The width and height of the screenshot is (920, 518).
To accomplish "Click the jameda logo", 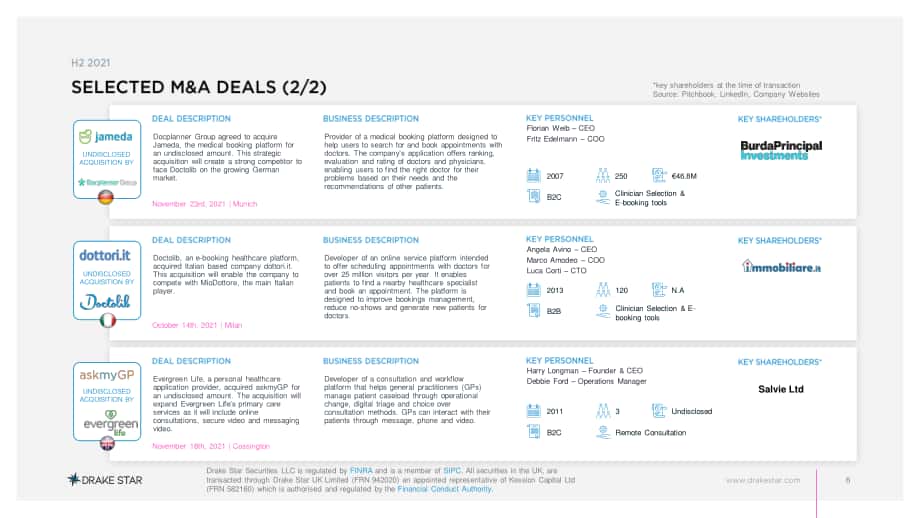I will (x=106, y=137).
